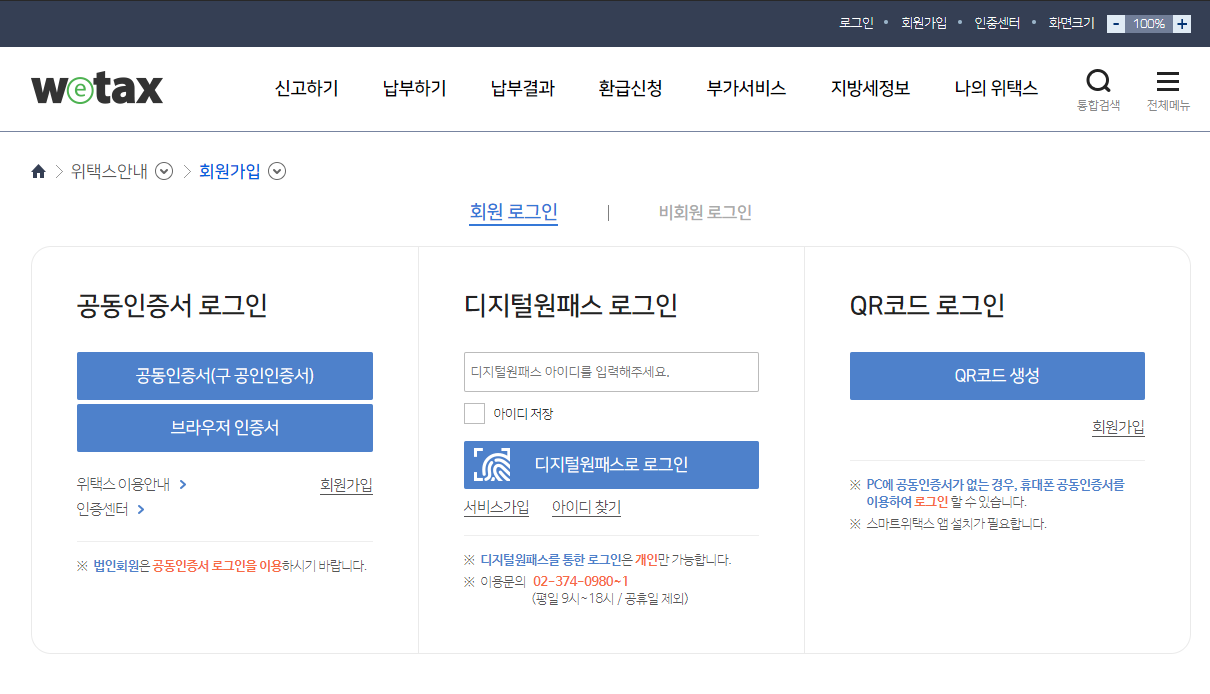
Task: Click the QR코드 로그인 heading
Action: coord(927,305)
